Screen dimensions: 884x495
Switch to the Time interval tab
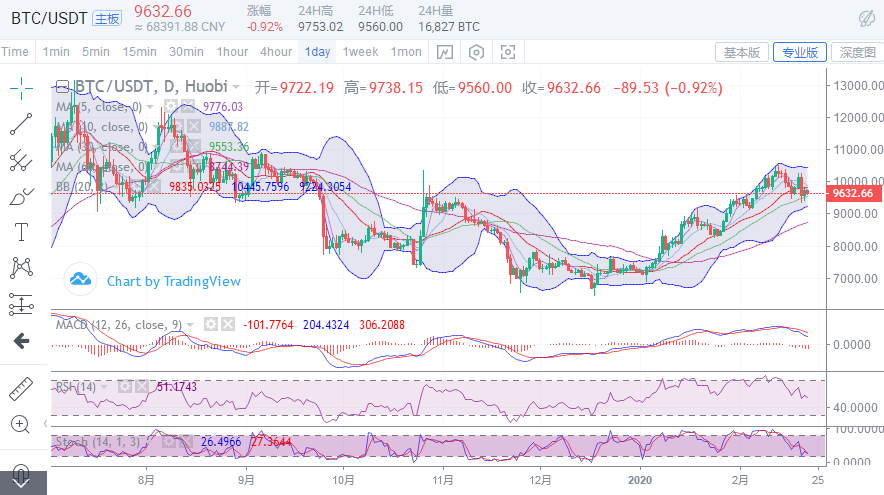tap(15, 52)
